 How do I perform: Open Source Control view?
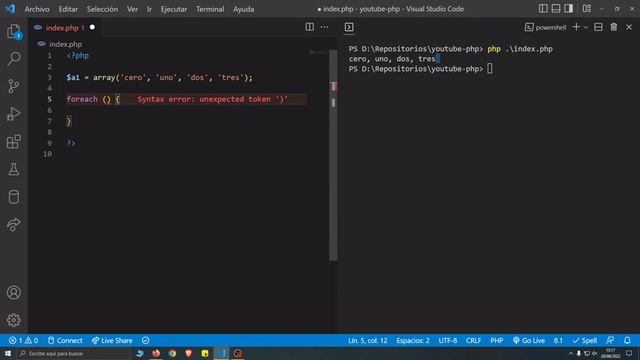pyautogui.click(x=13, y=86)
